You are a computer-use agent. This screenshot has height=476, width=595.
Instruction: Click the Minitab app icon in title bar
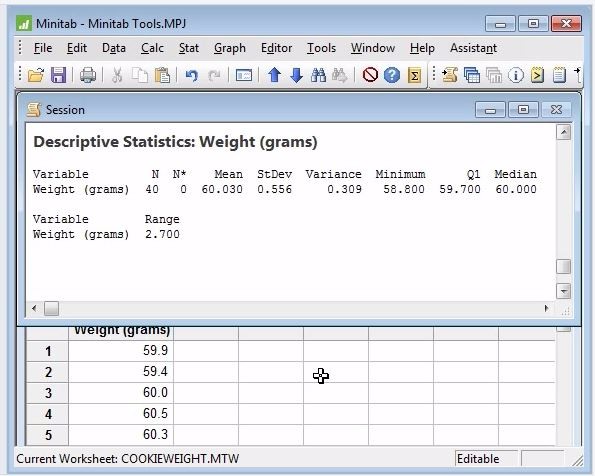pos(24,24)
